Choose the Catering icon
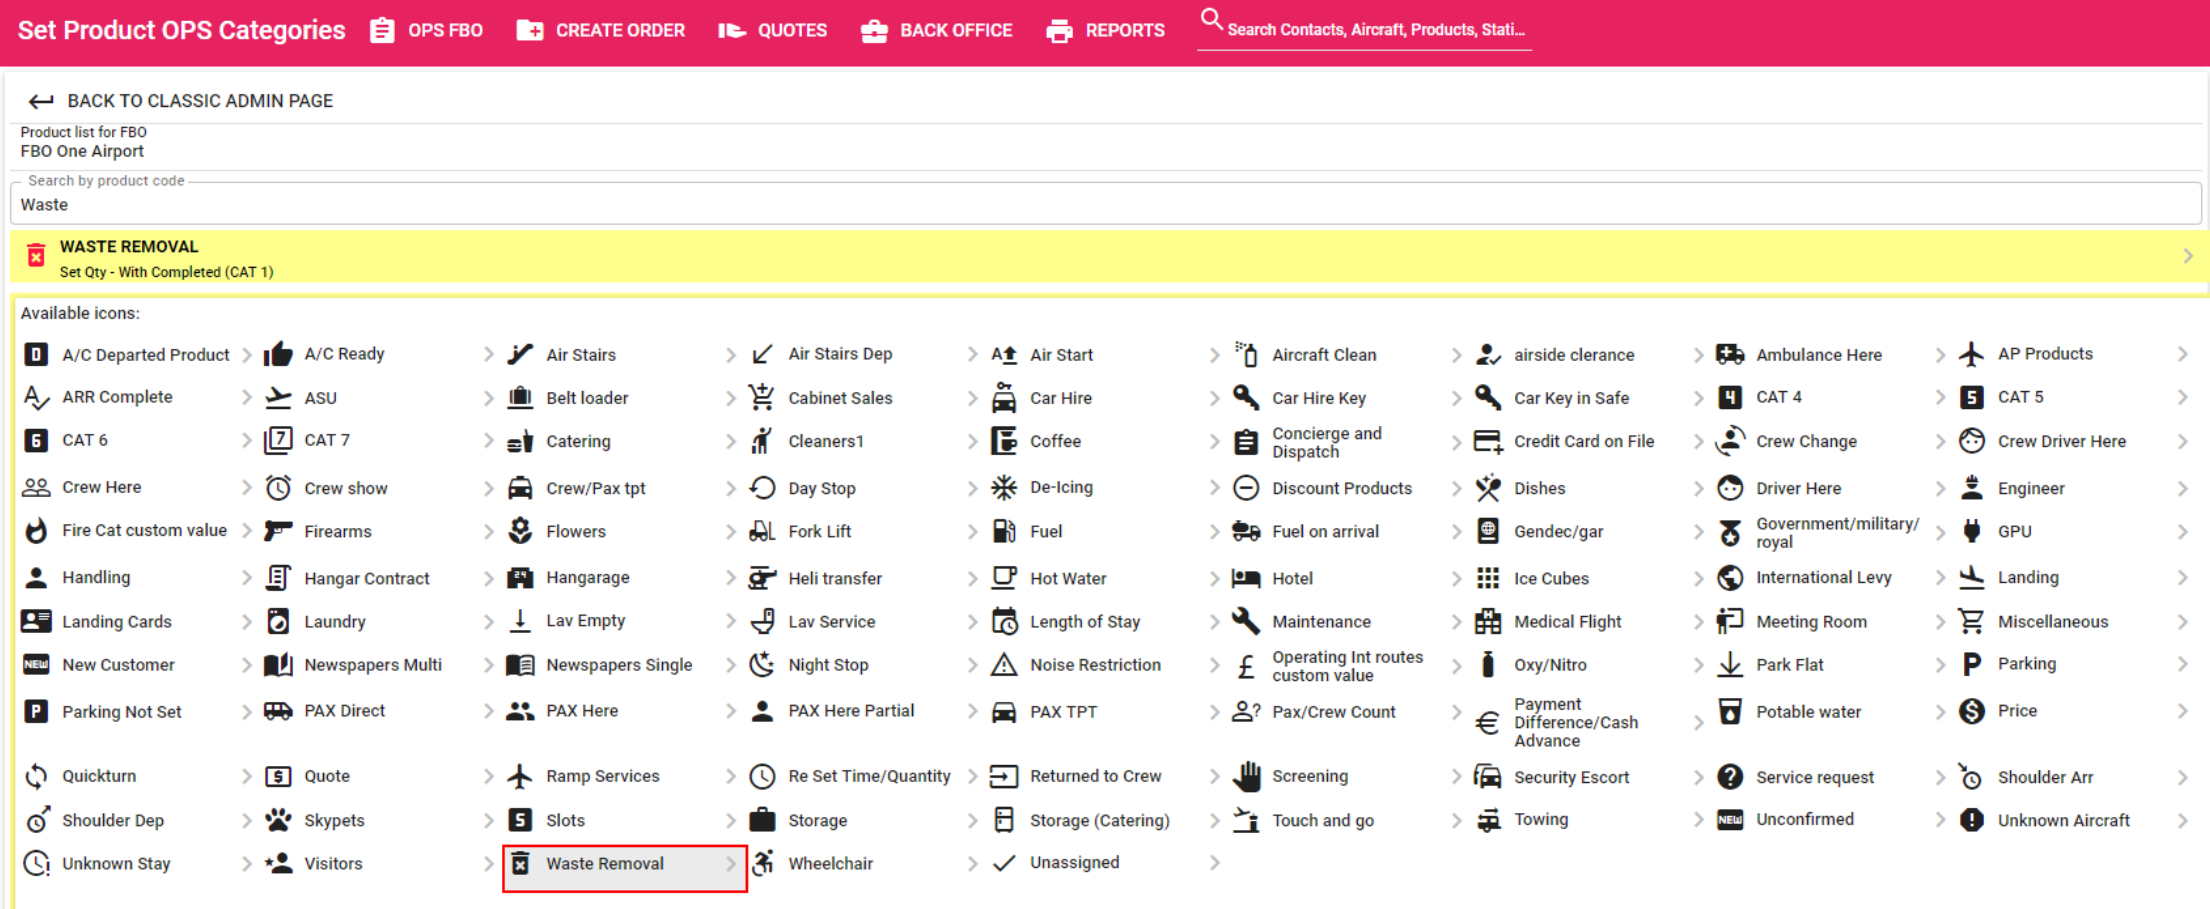The height and width of the screenshot is (909, 2210). pyautogui.click(x=520, y=441)
